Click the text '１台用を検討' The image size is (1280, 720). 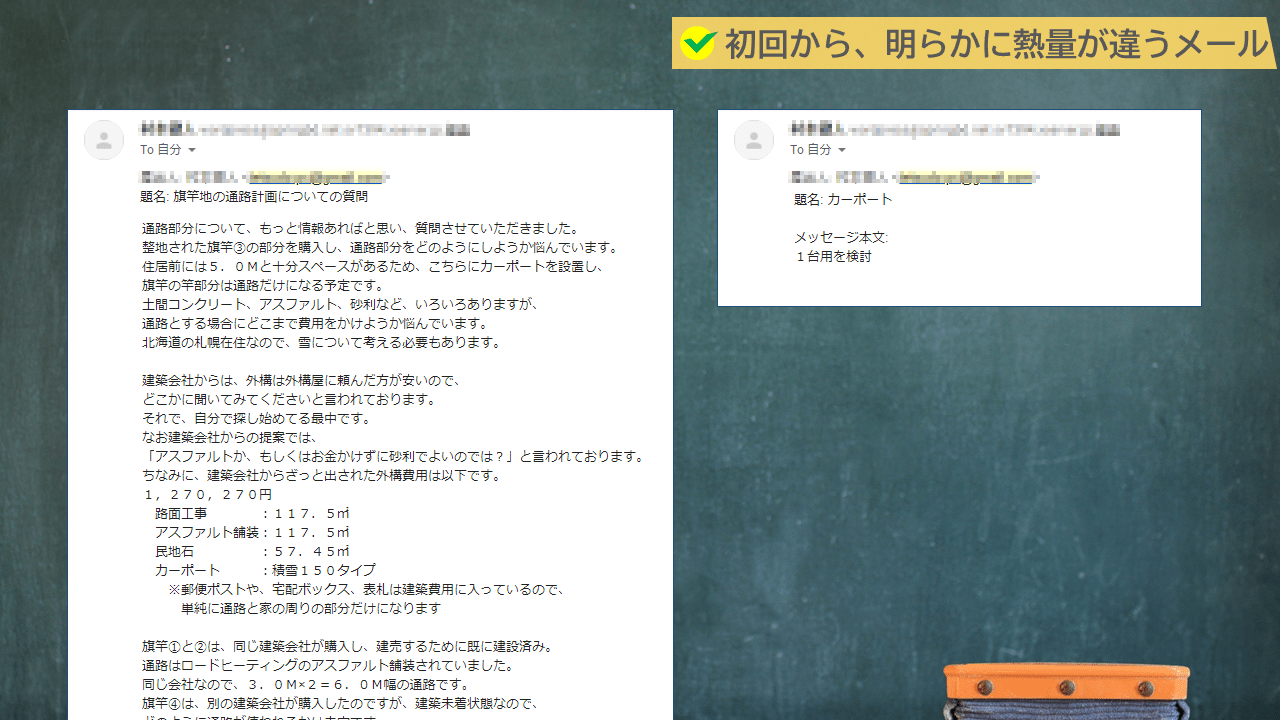click(x=833, y=257)
